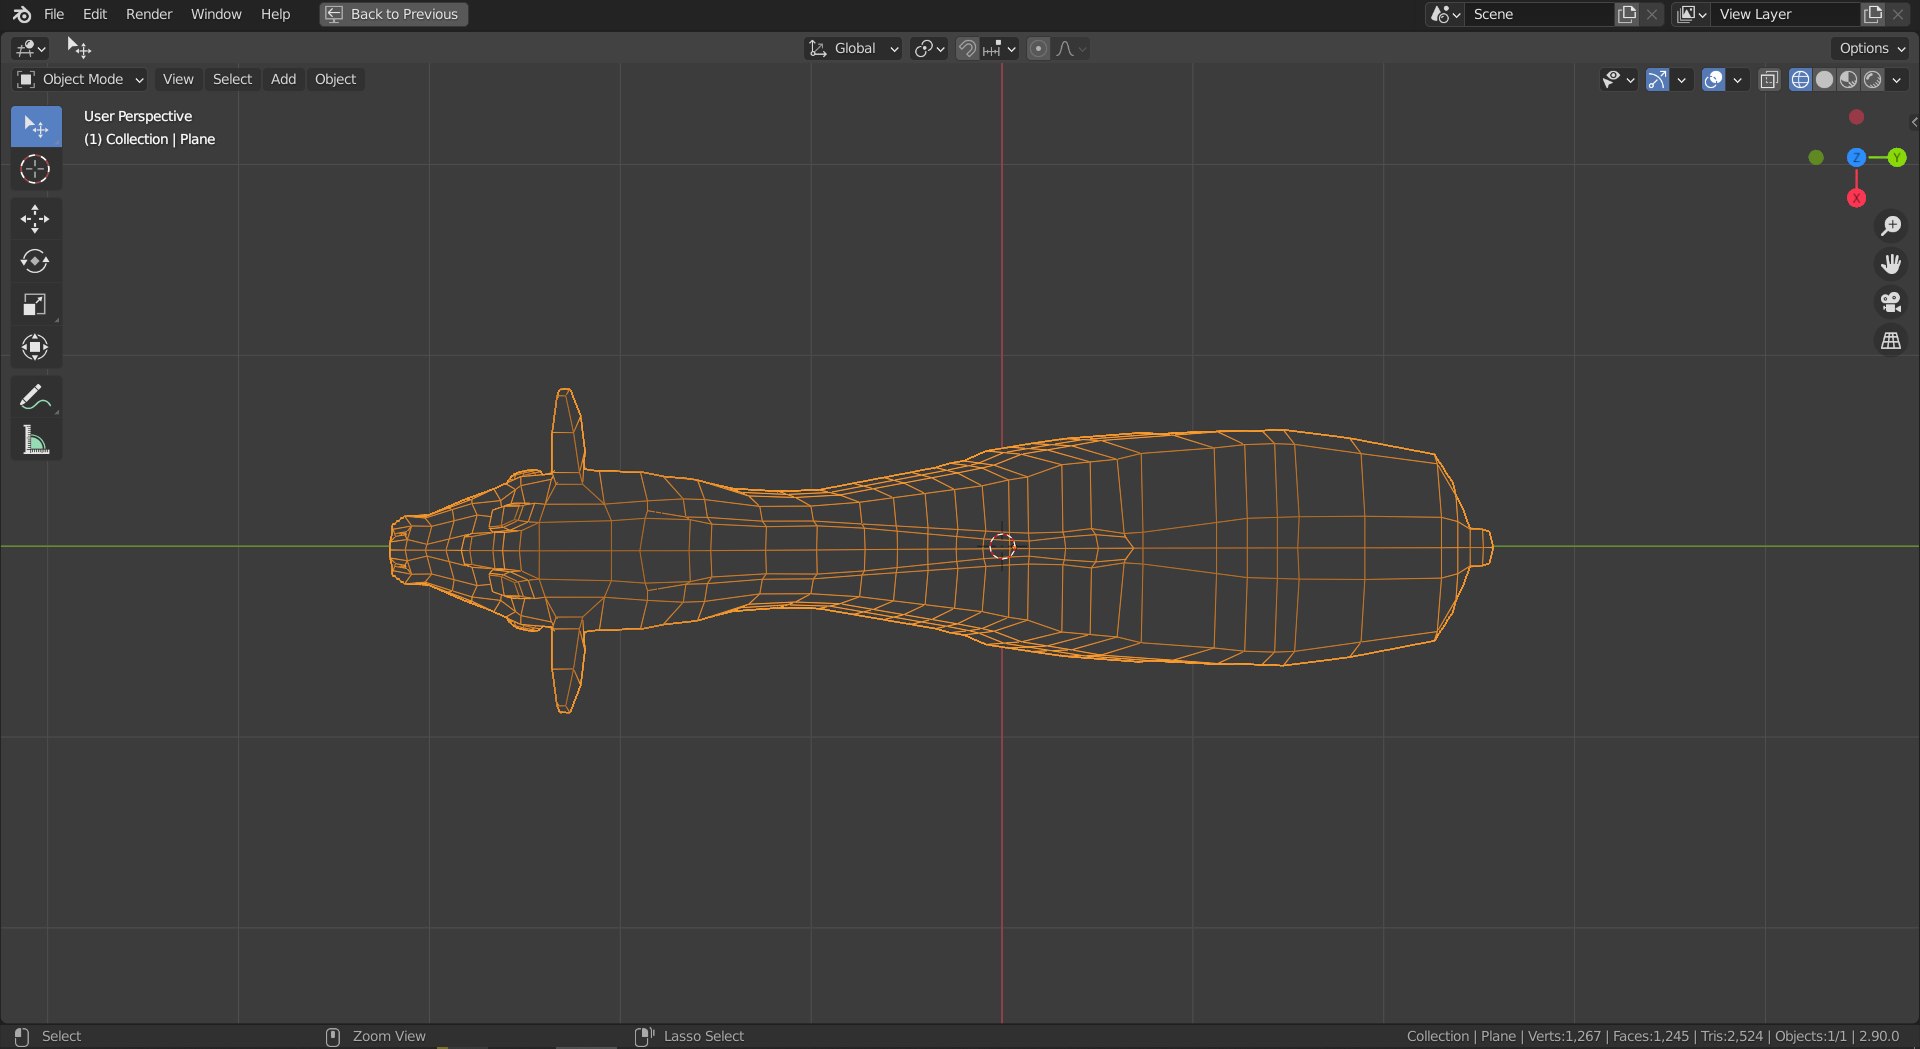Image resolution: width=1920 pixels, height=1049 pixels.
Task: Toggle camera view with camera icon
Action: click(x=1890, y=302)
